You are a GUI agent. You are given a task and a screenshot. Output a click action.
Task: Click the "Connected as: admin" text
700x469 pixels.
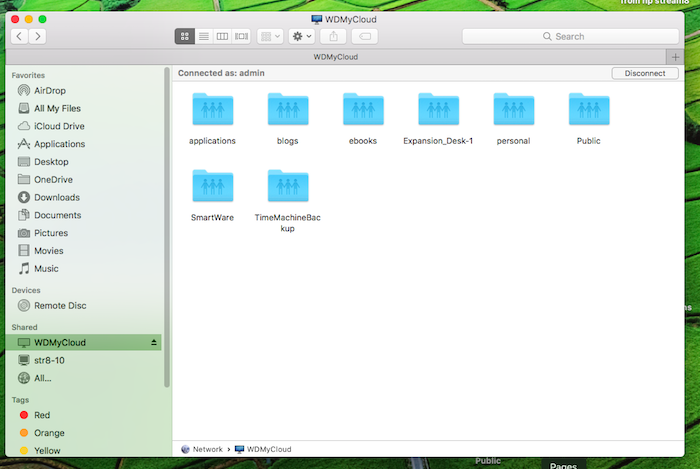221,73
